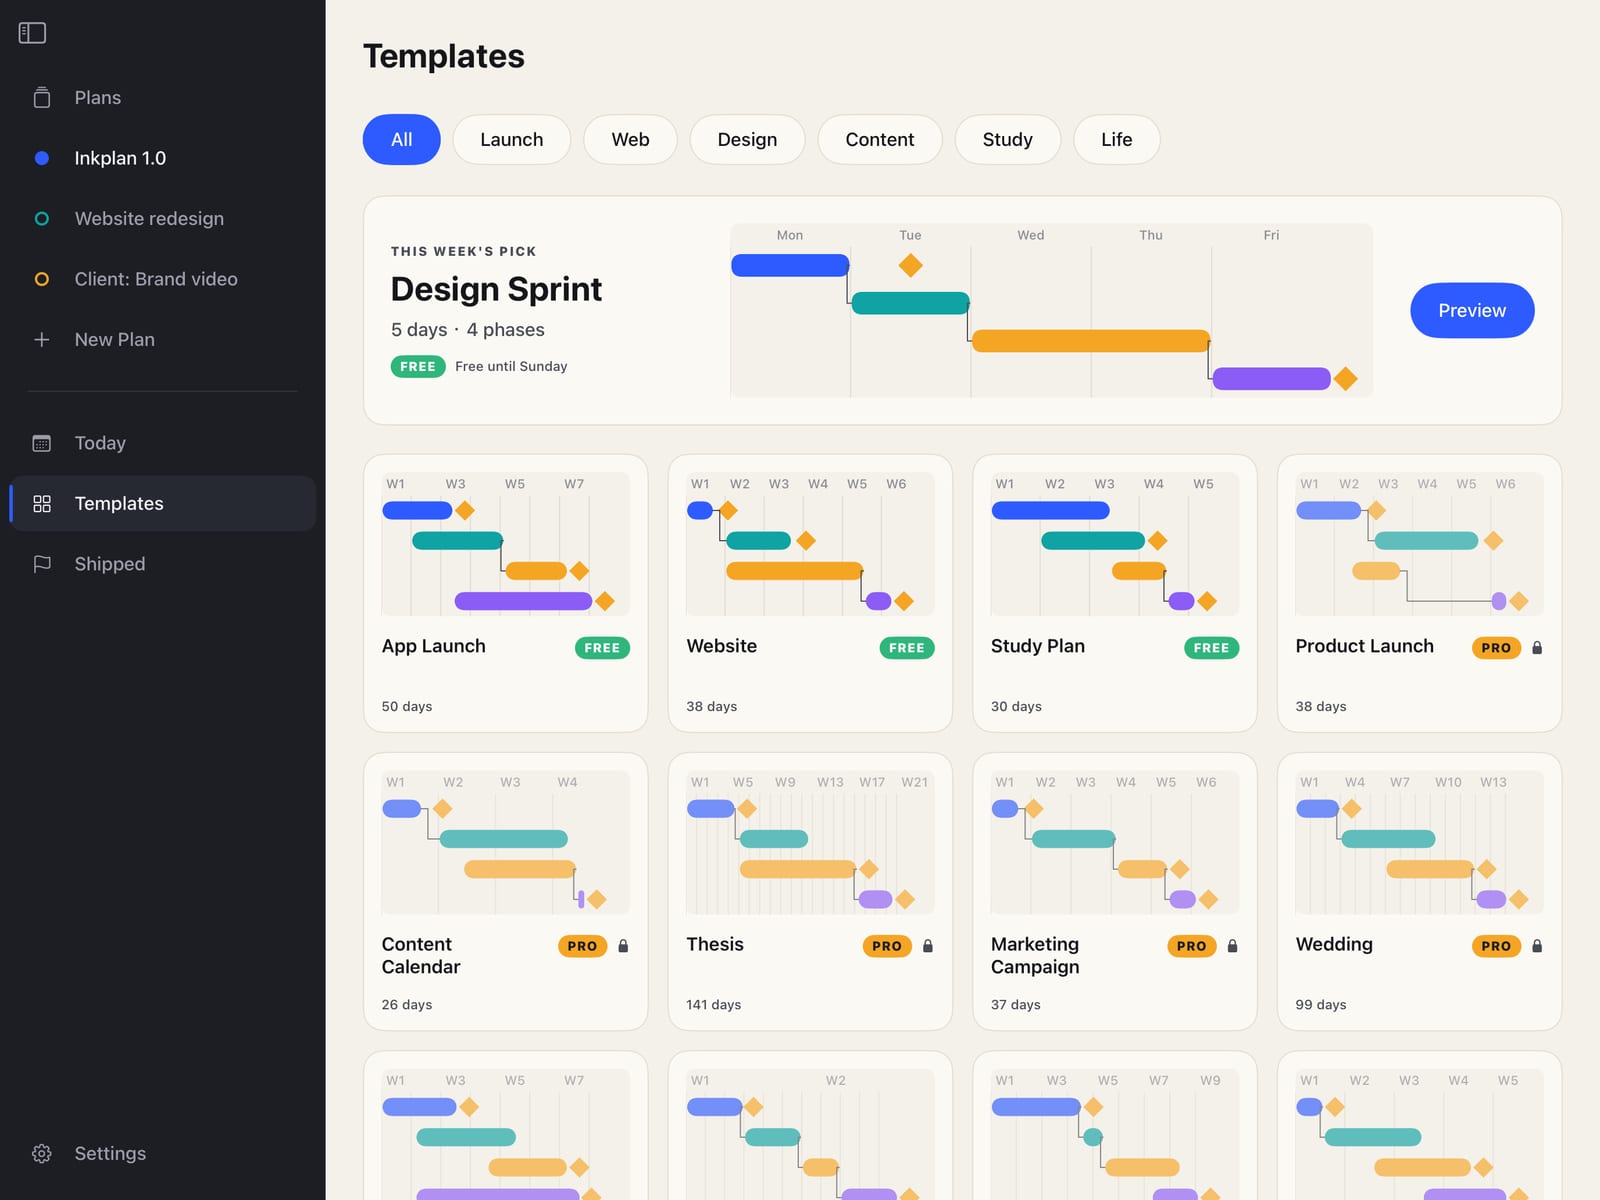Screen dimensions: 1600x1200
Task: Click the PRO badge on Content Calendar
Action: pos(582,946)
